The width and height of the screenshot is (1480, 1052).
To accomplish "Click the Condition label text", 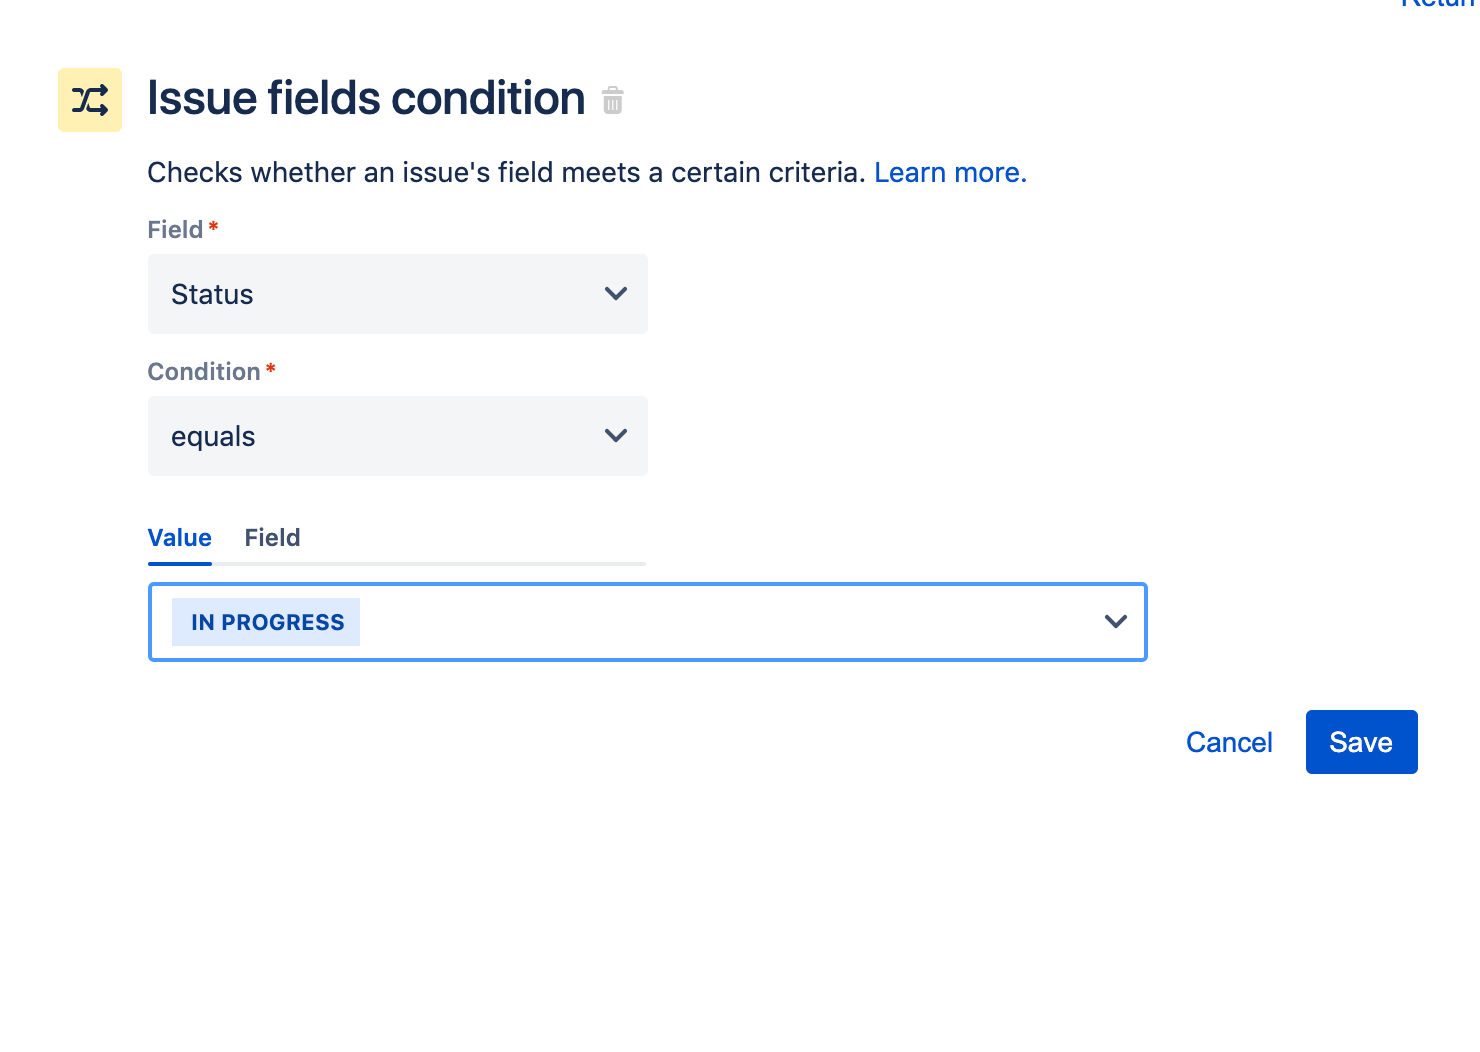I will pos(203,371).
